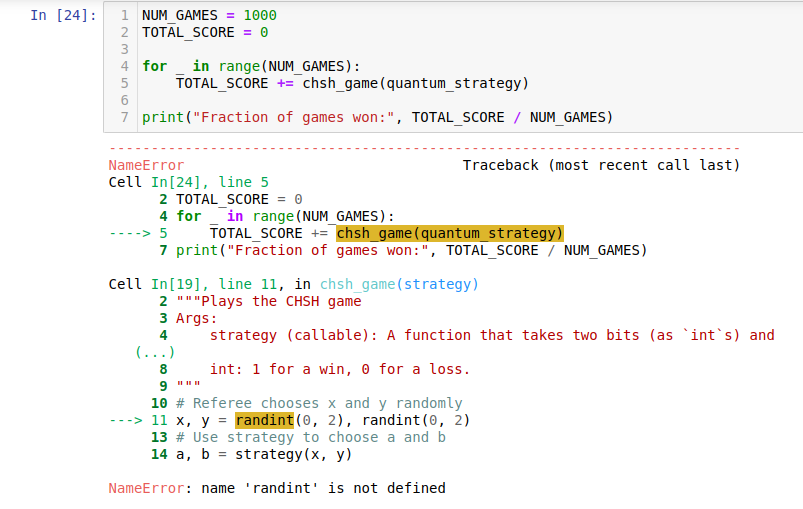
Task: Click the (...) collapsed lines ellipsis
Action: point(154,352)
